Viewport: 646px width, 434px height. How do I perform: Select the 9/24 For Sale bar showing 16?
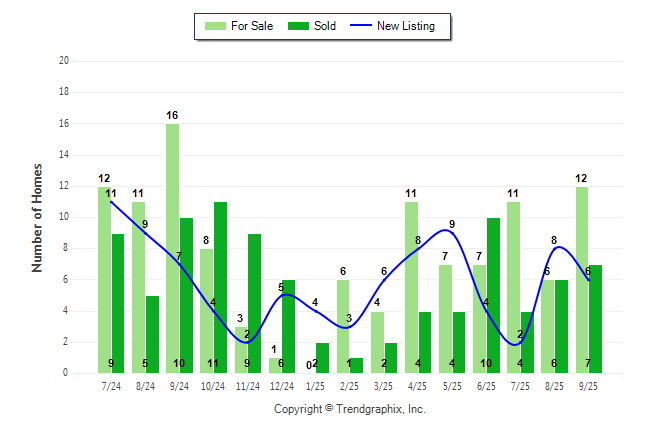pyautogui.click(x=173, y=248)
